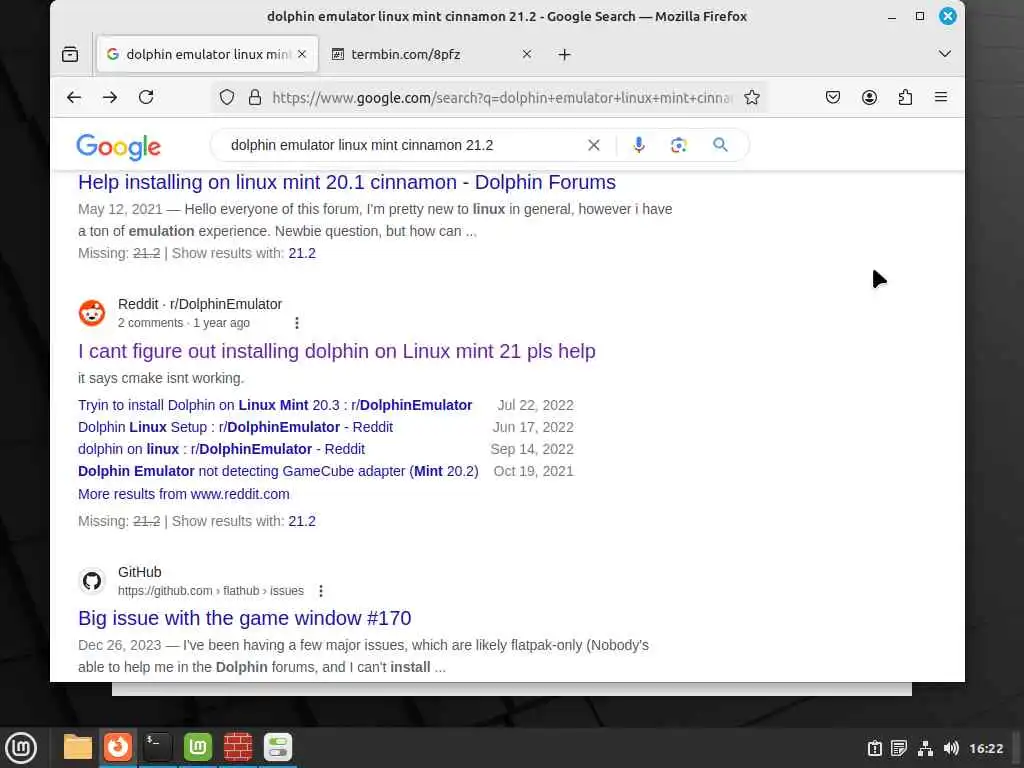Click the github.com flathub issues URL
Screen dimensions: 1024x768
(x=210, y=591)
